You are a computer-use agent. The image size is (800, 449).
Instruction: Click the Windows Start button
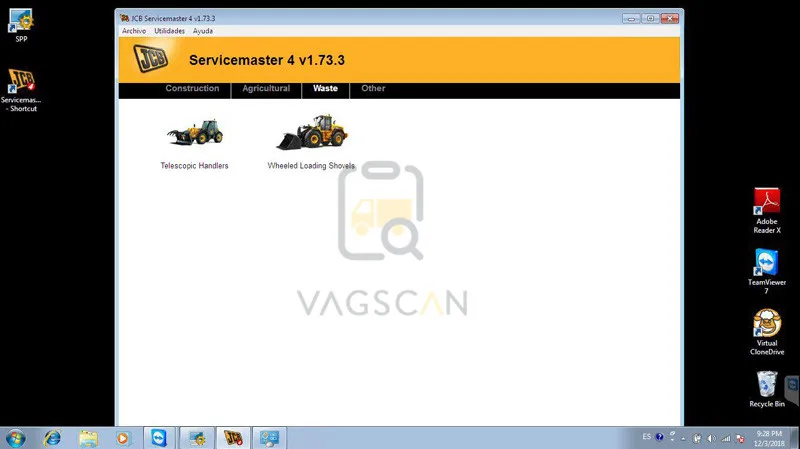coord(15,438)
